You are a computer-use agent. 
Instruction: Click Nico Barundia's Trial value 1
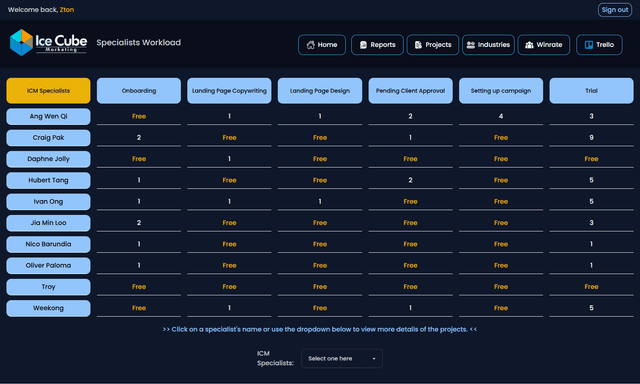pyautogui.click(x=591, y=244)
